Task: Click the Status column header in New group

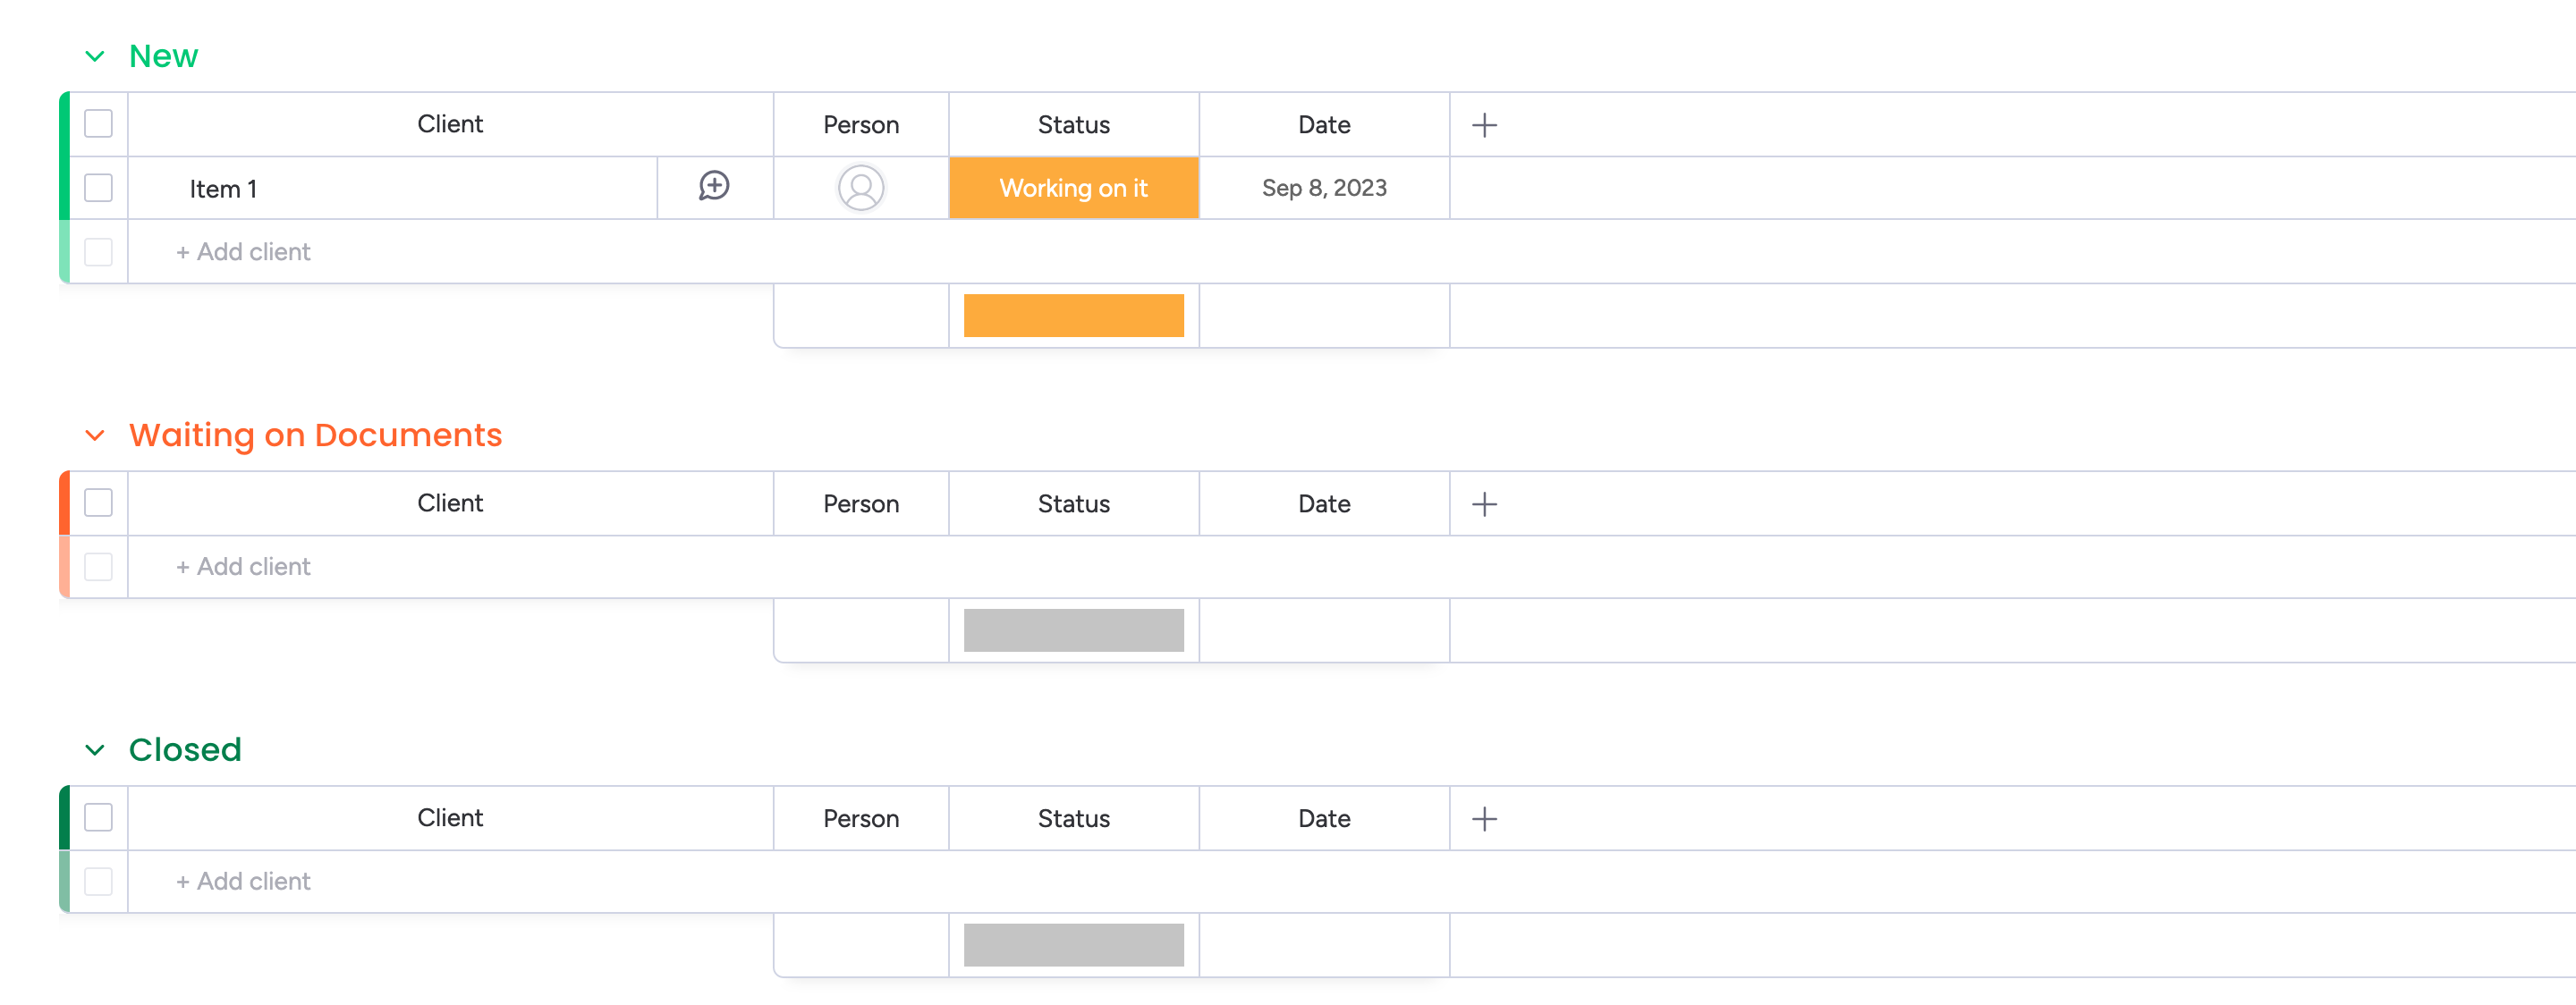Action: (x=1073, y=125)
